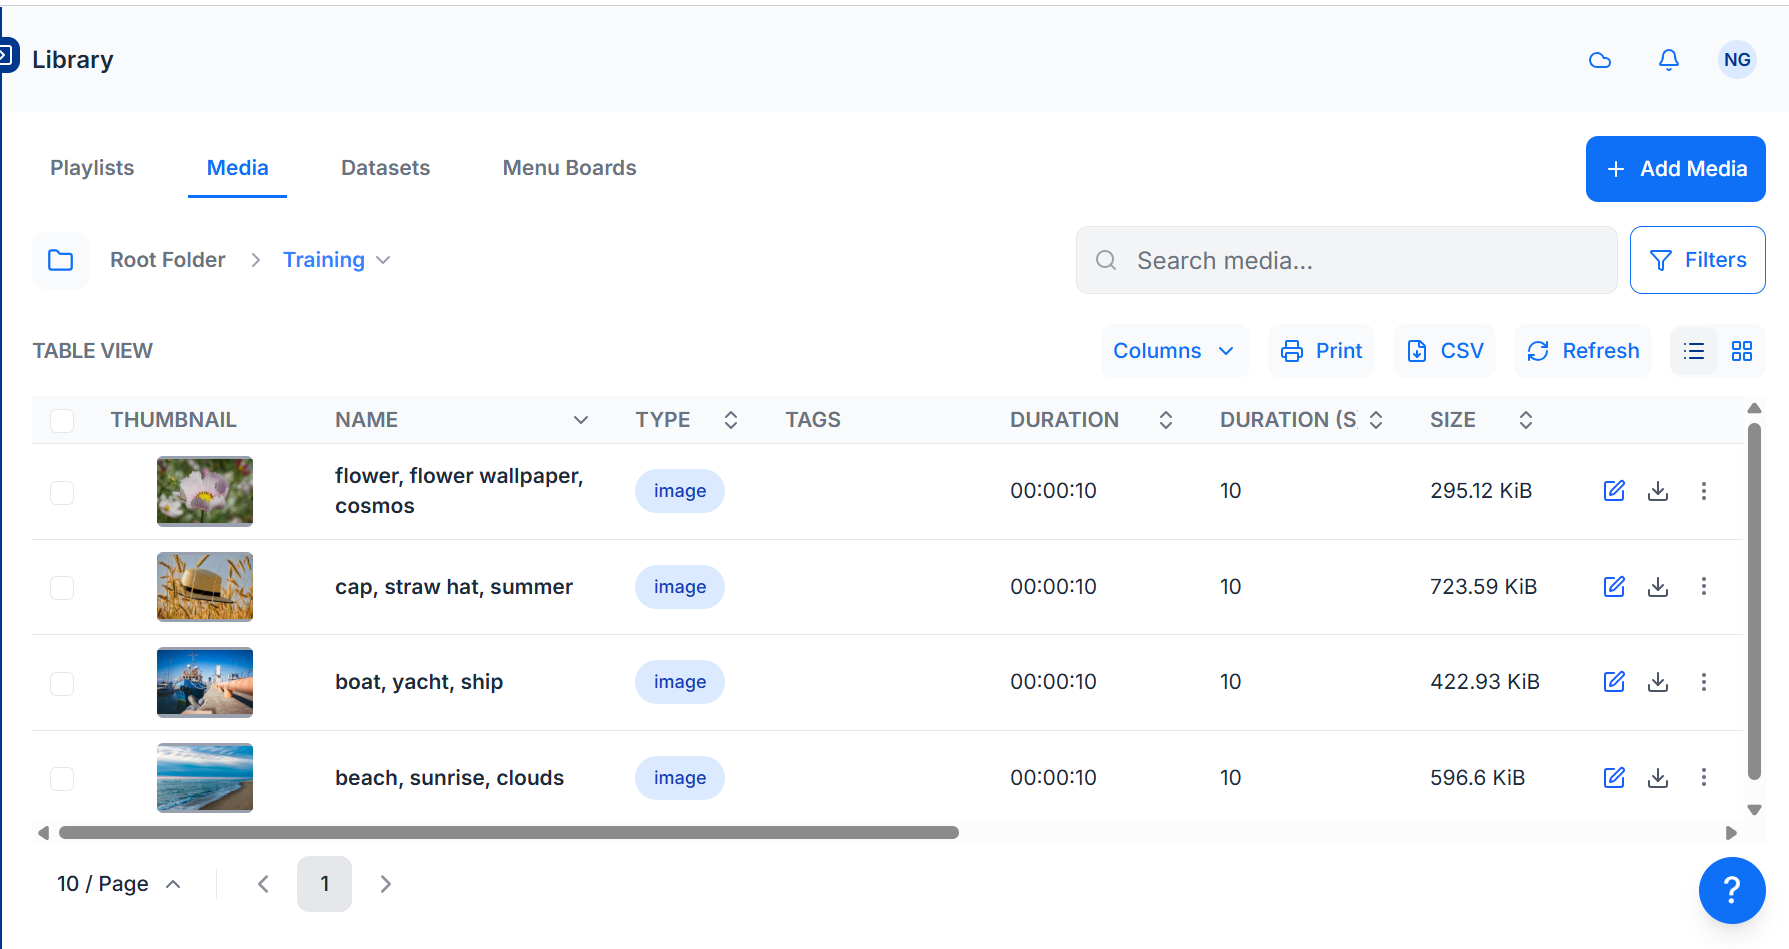Open the Filters button
This screenshot has width=1789, height=949.
pyautogui.click(x=1698, y=260)
